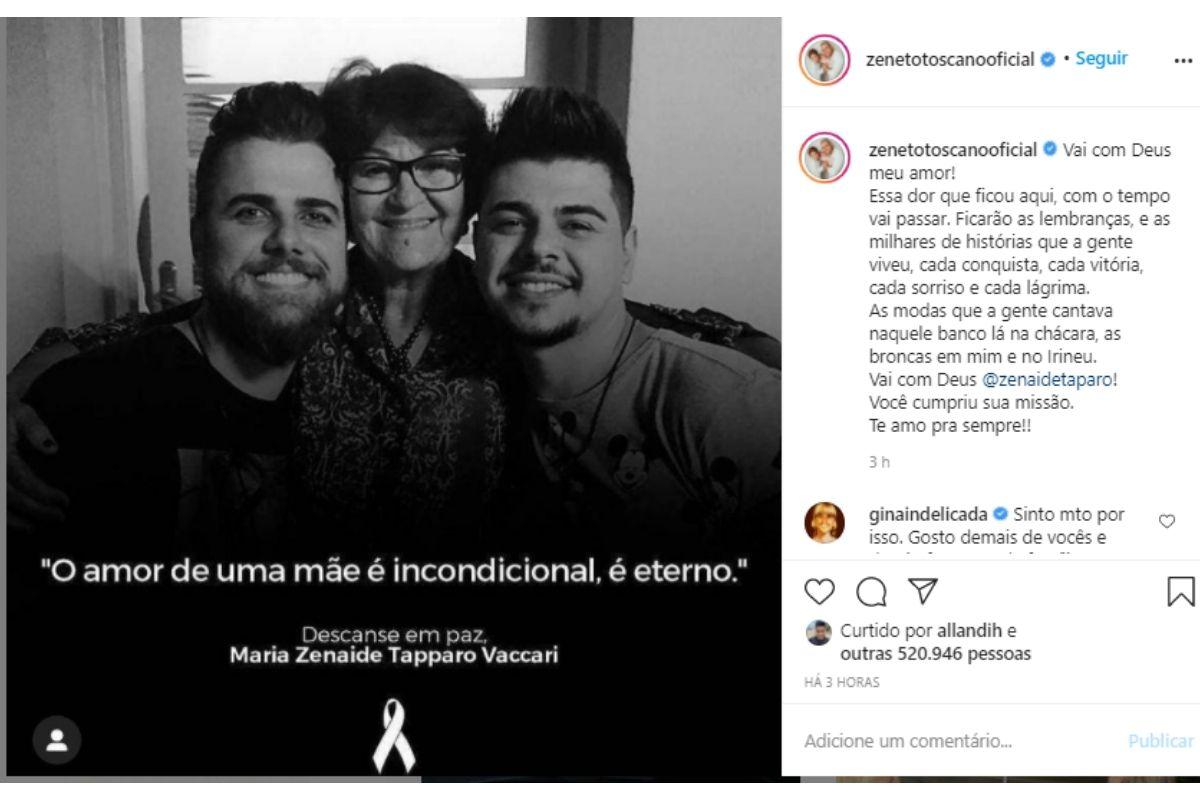The height and width of the screenshot is (800, 1200).
Task: Open comments using the speech bubble icon
Action: click(872, 592)
